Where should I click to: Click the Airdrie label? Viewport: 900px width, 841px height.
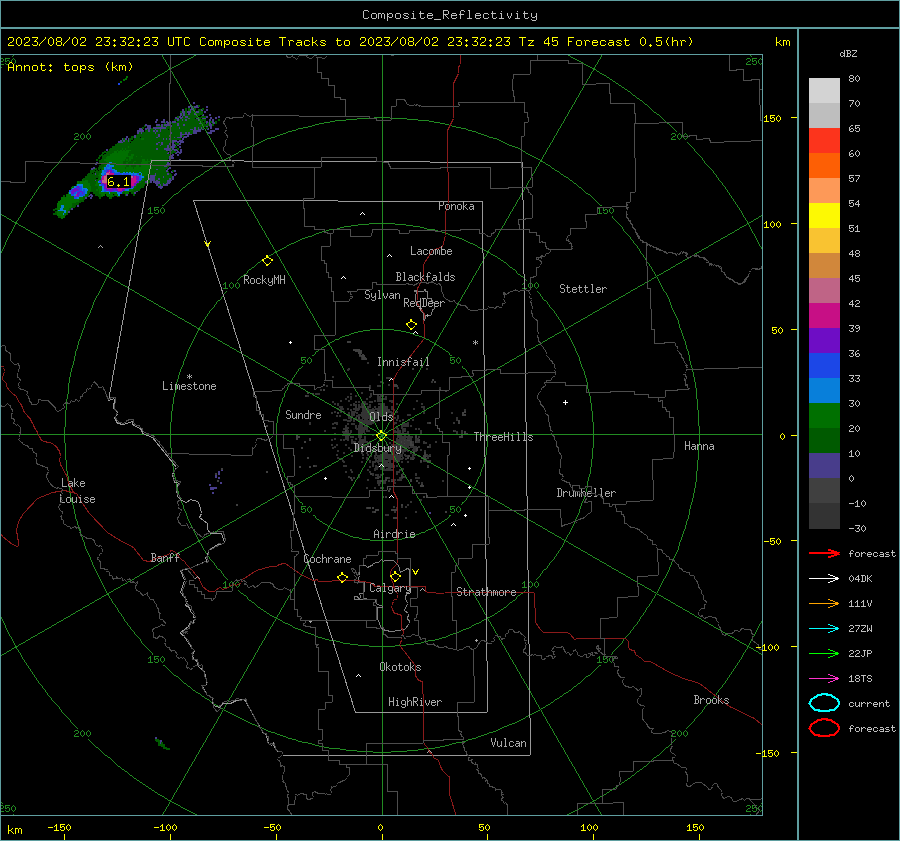(x=394, y=534)
